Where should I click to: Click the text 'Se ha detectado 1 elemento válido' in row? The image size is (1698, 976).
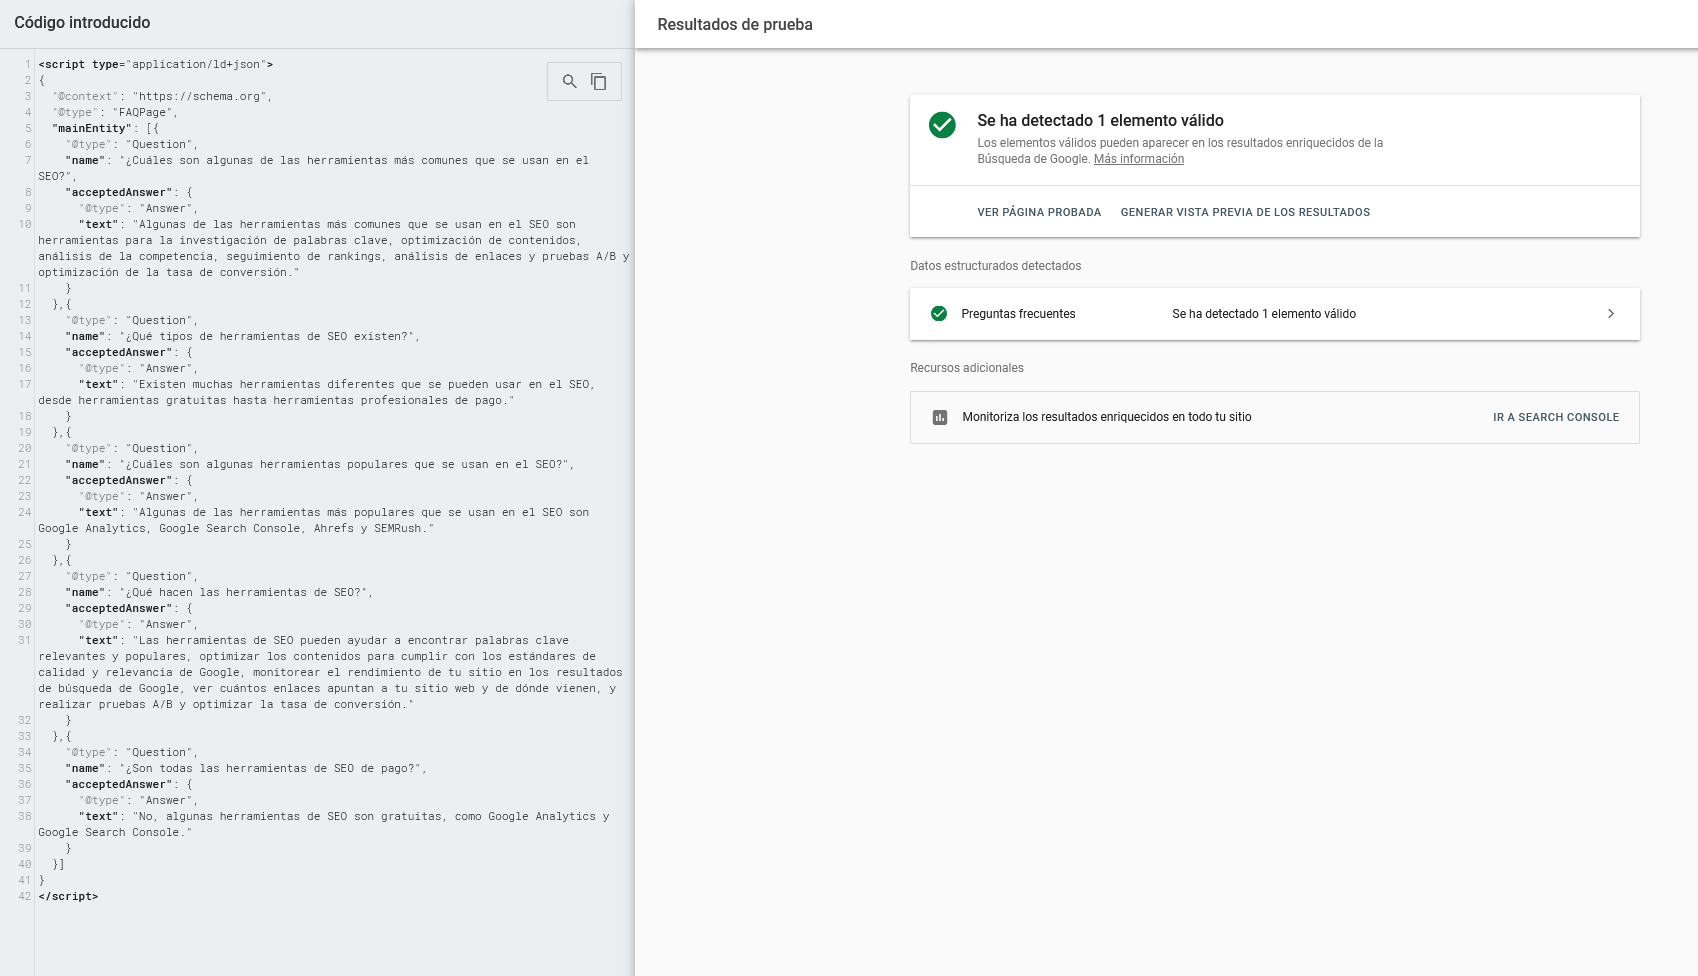(x=1264, y=314)
